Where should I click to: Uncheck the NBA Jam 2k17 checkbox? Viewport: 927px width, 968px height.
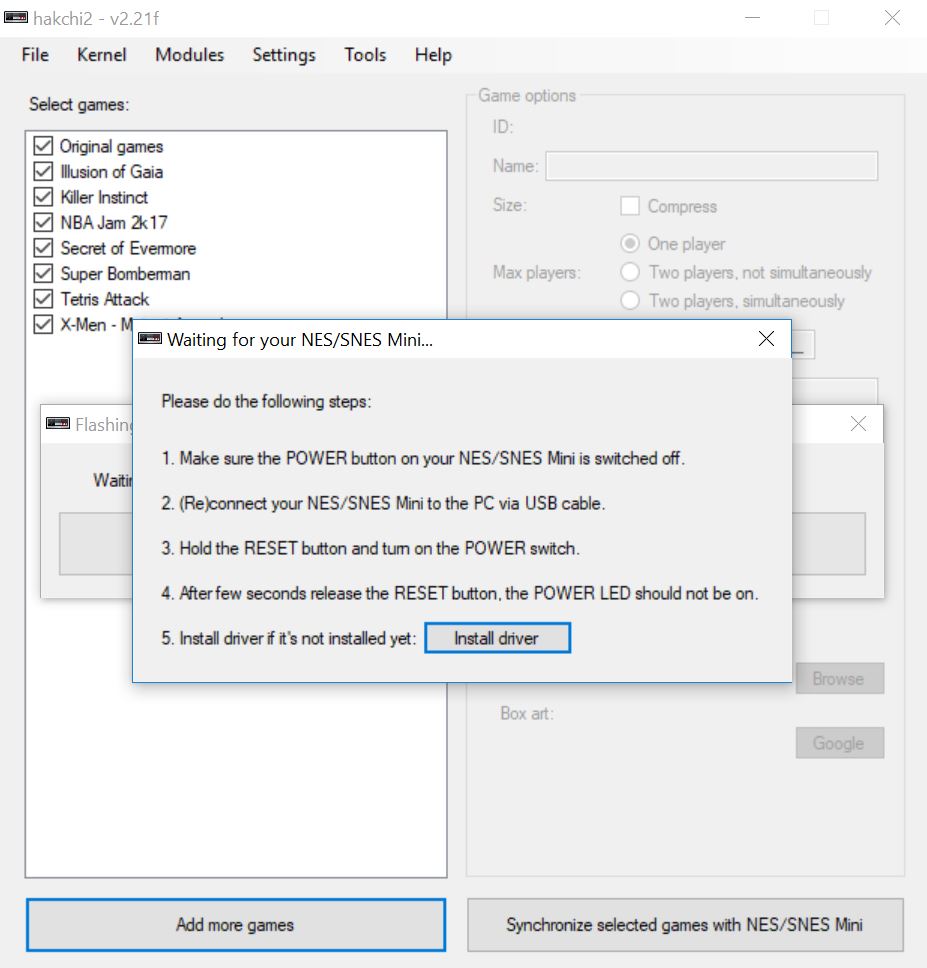click(43, 222)
